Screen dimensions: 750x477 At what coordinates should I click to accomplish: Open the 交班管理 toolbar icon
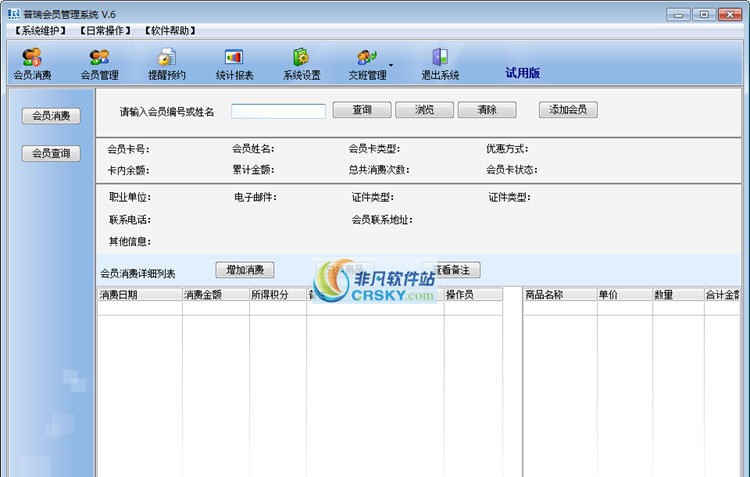pyautogui.click(x=367, y=64)
